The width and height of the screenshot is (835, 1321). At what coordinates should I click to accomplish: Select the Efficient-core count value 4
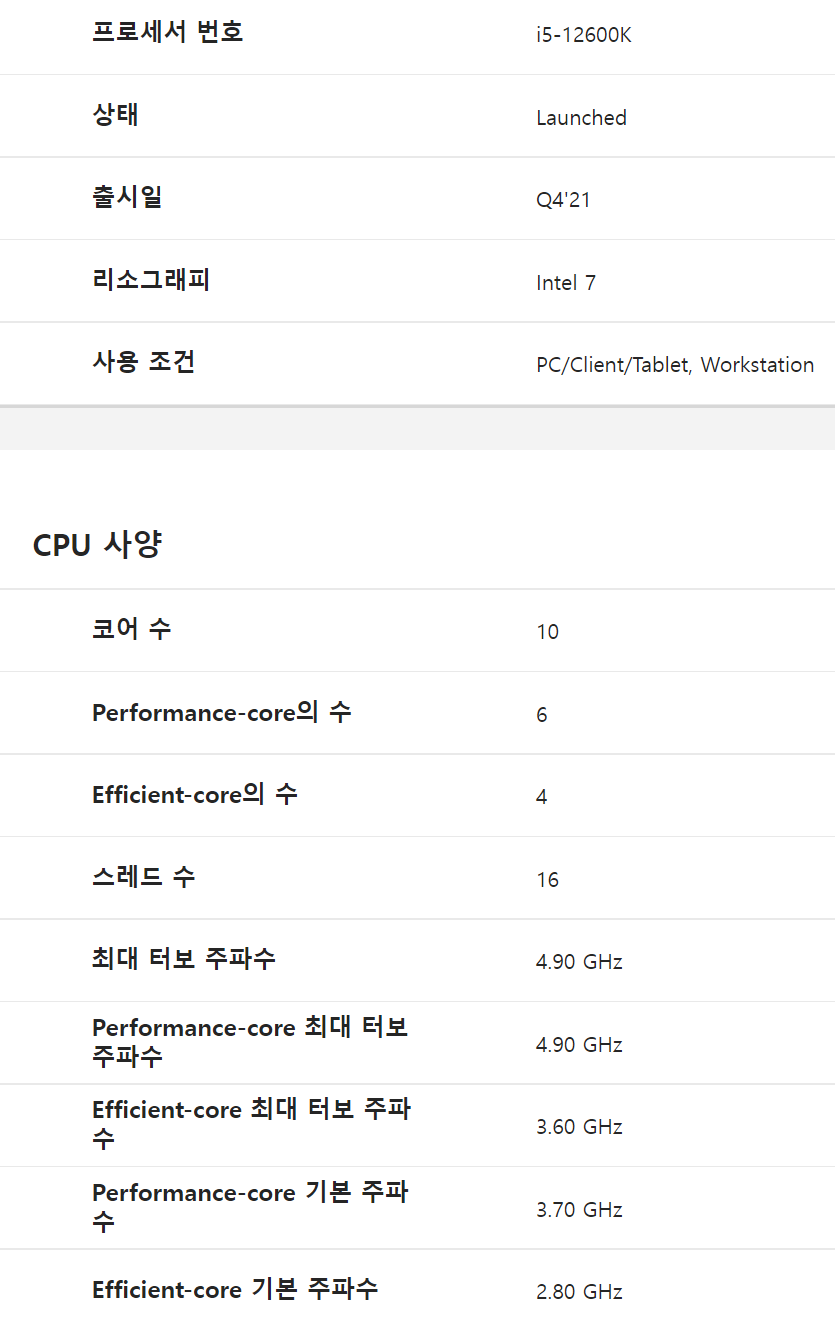tap(541, 797)
